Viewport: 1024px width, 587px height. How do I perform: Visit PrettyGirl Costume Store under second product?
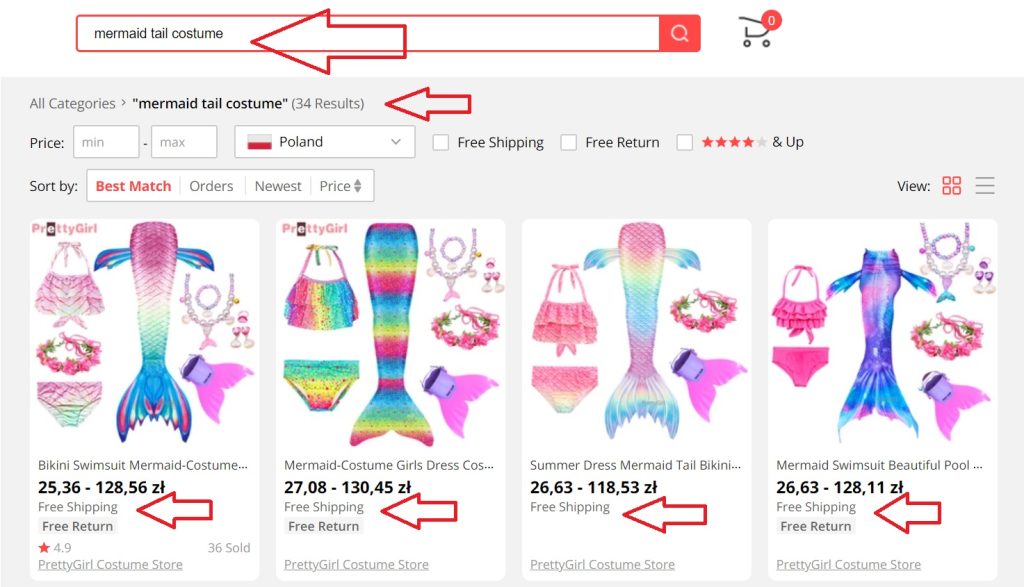pos(357,564)
